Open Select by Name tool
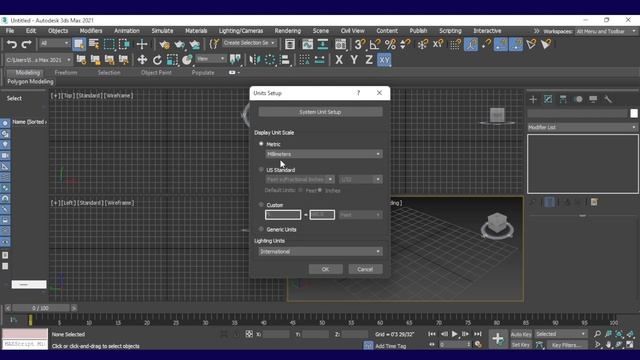This screenshot has height=360, width=640. pyautogui.click(x=94, y=44)
